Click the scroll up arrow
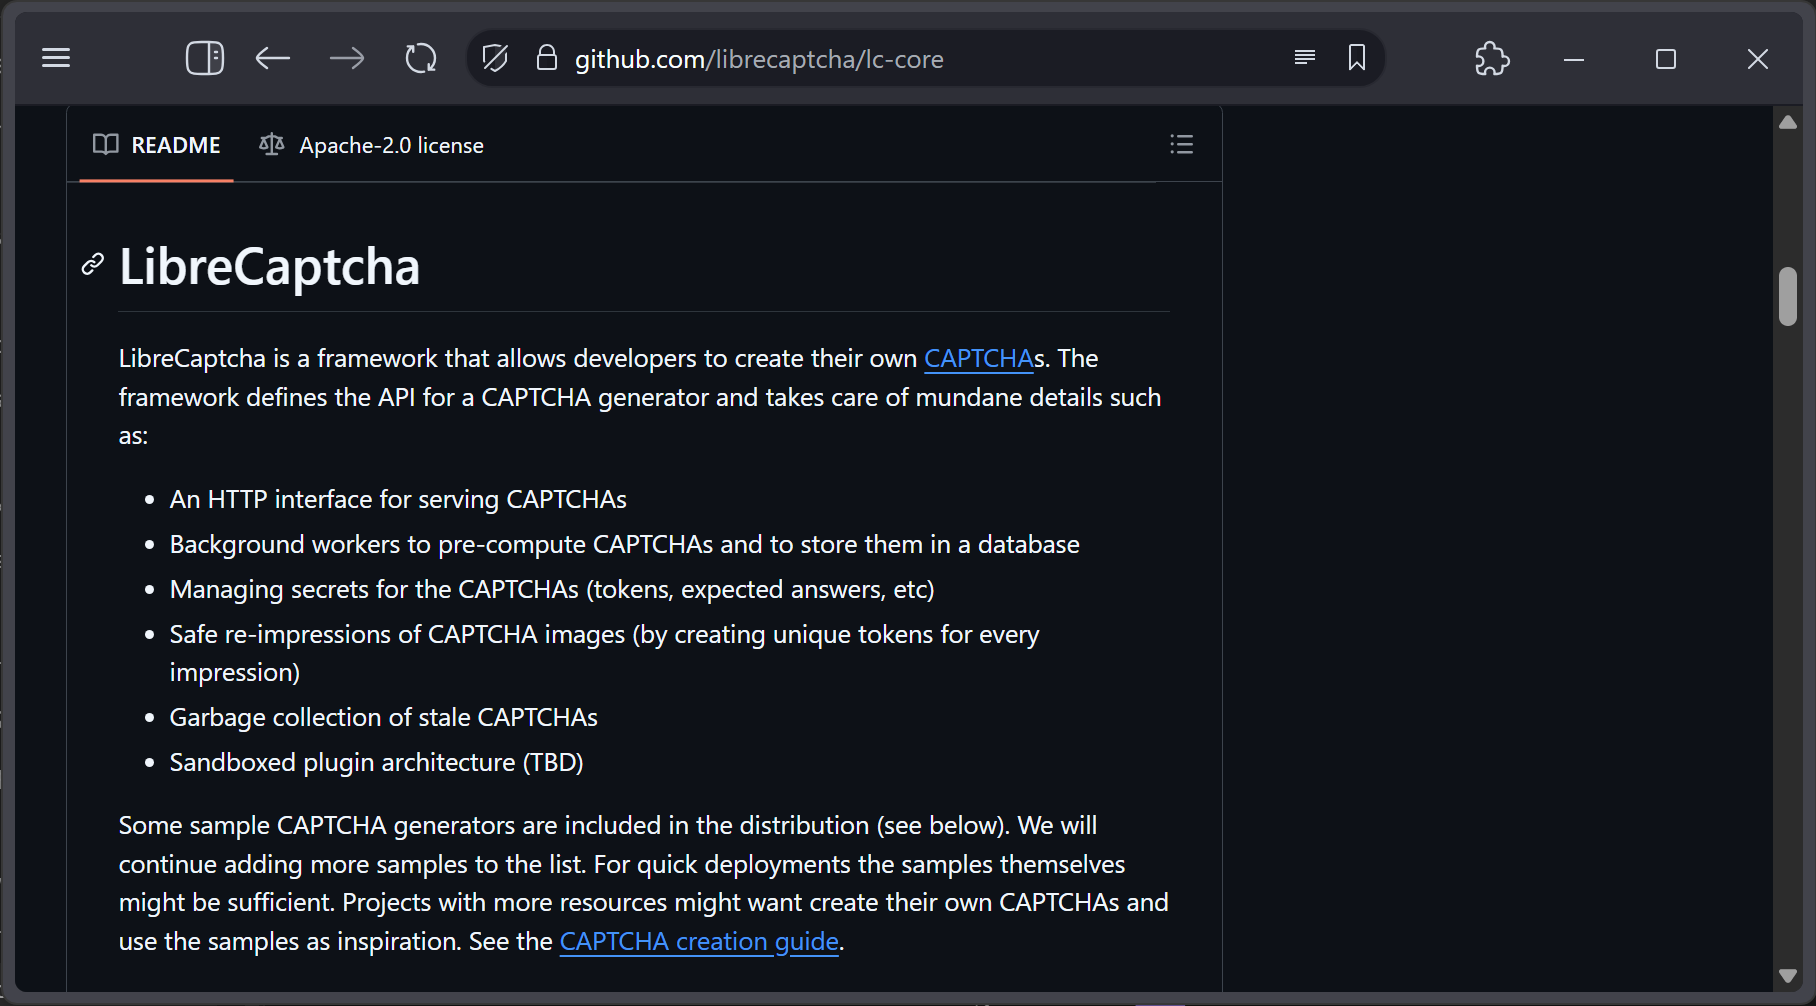 coord(1788,122)
